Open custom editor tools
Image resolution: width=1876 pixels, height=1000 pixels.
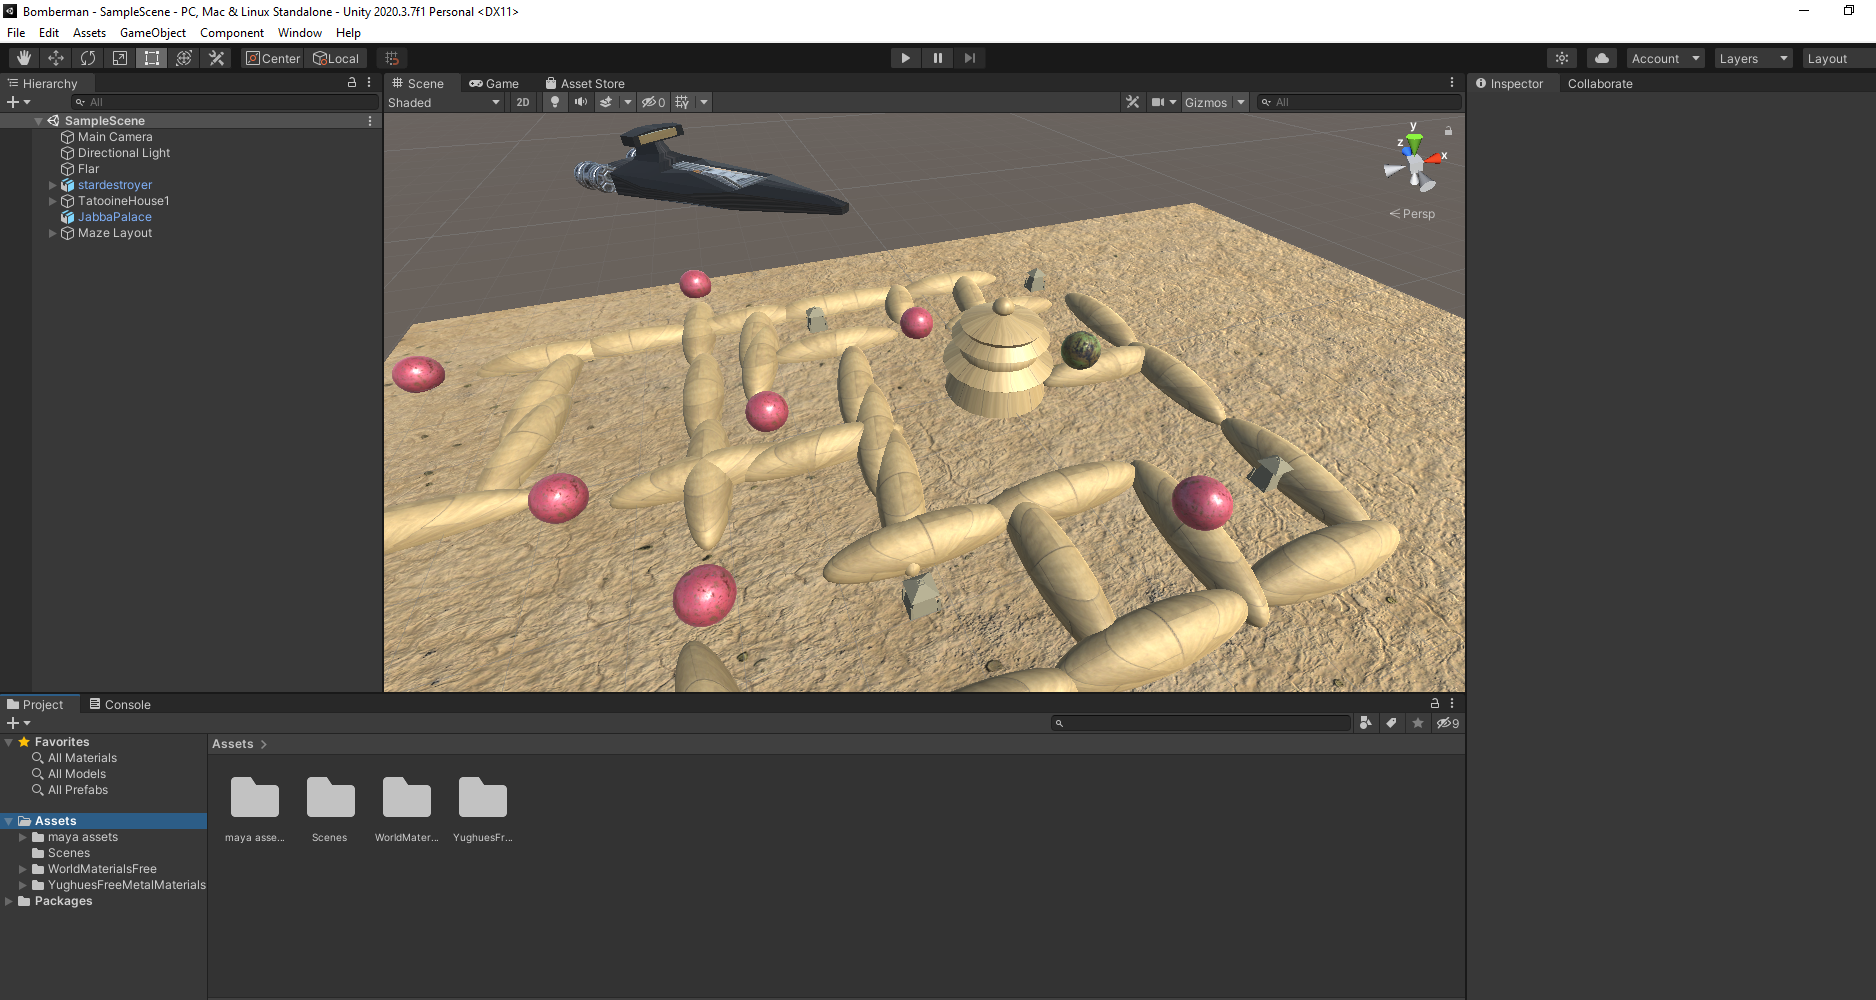pyautogui.click(x=216, y=58)
